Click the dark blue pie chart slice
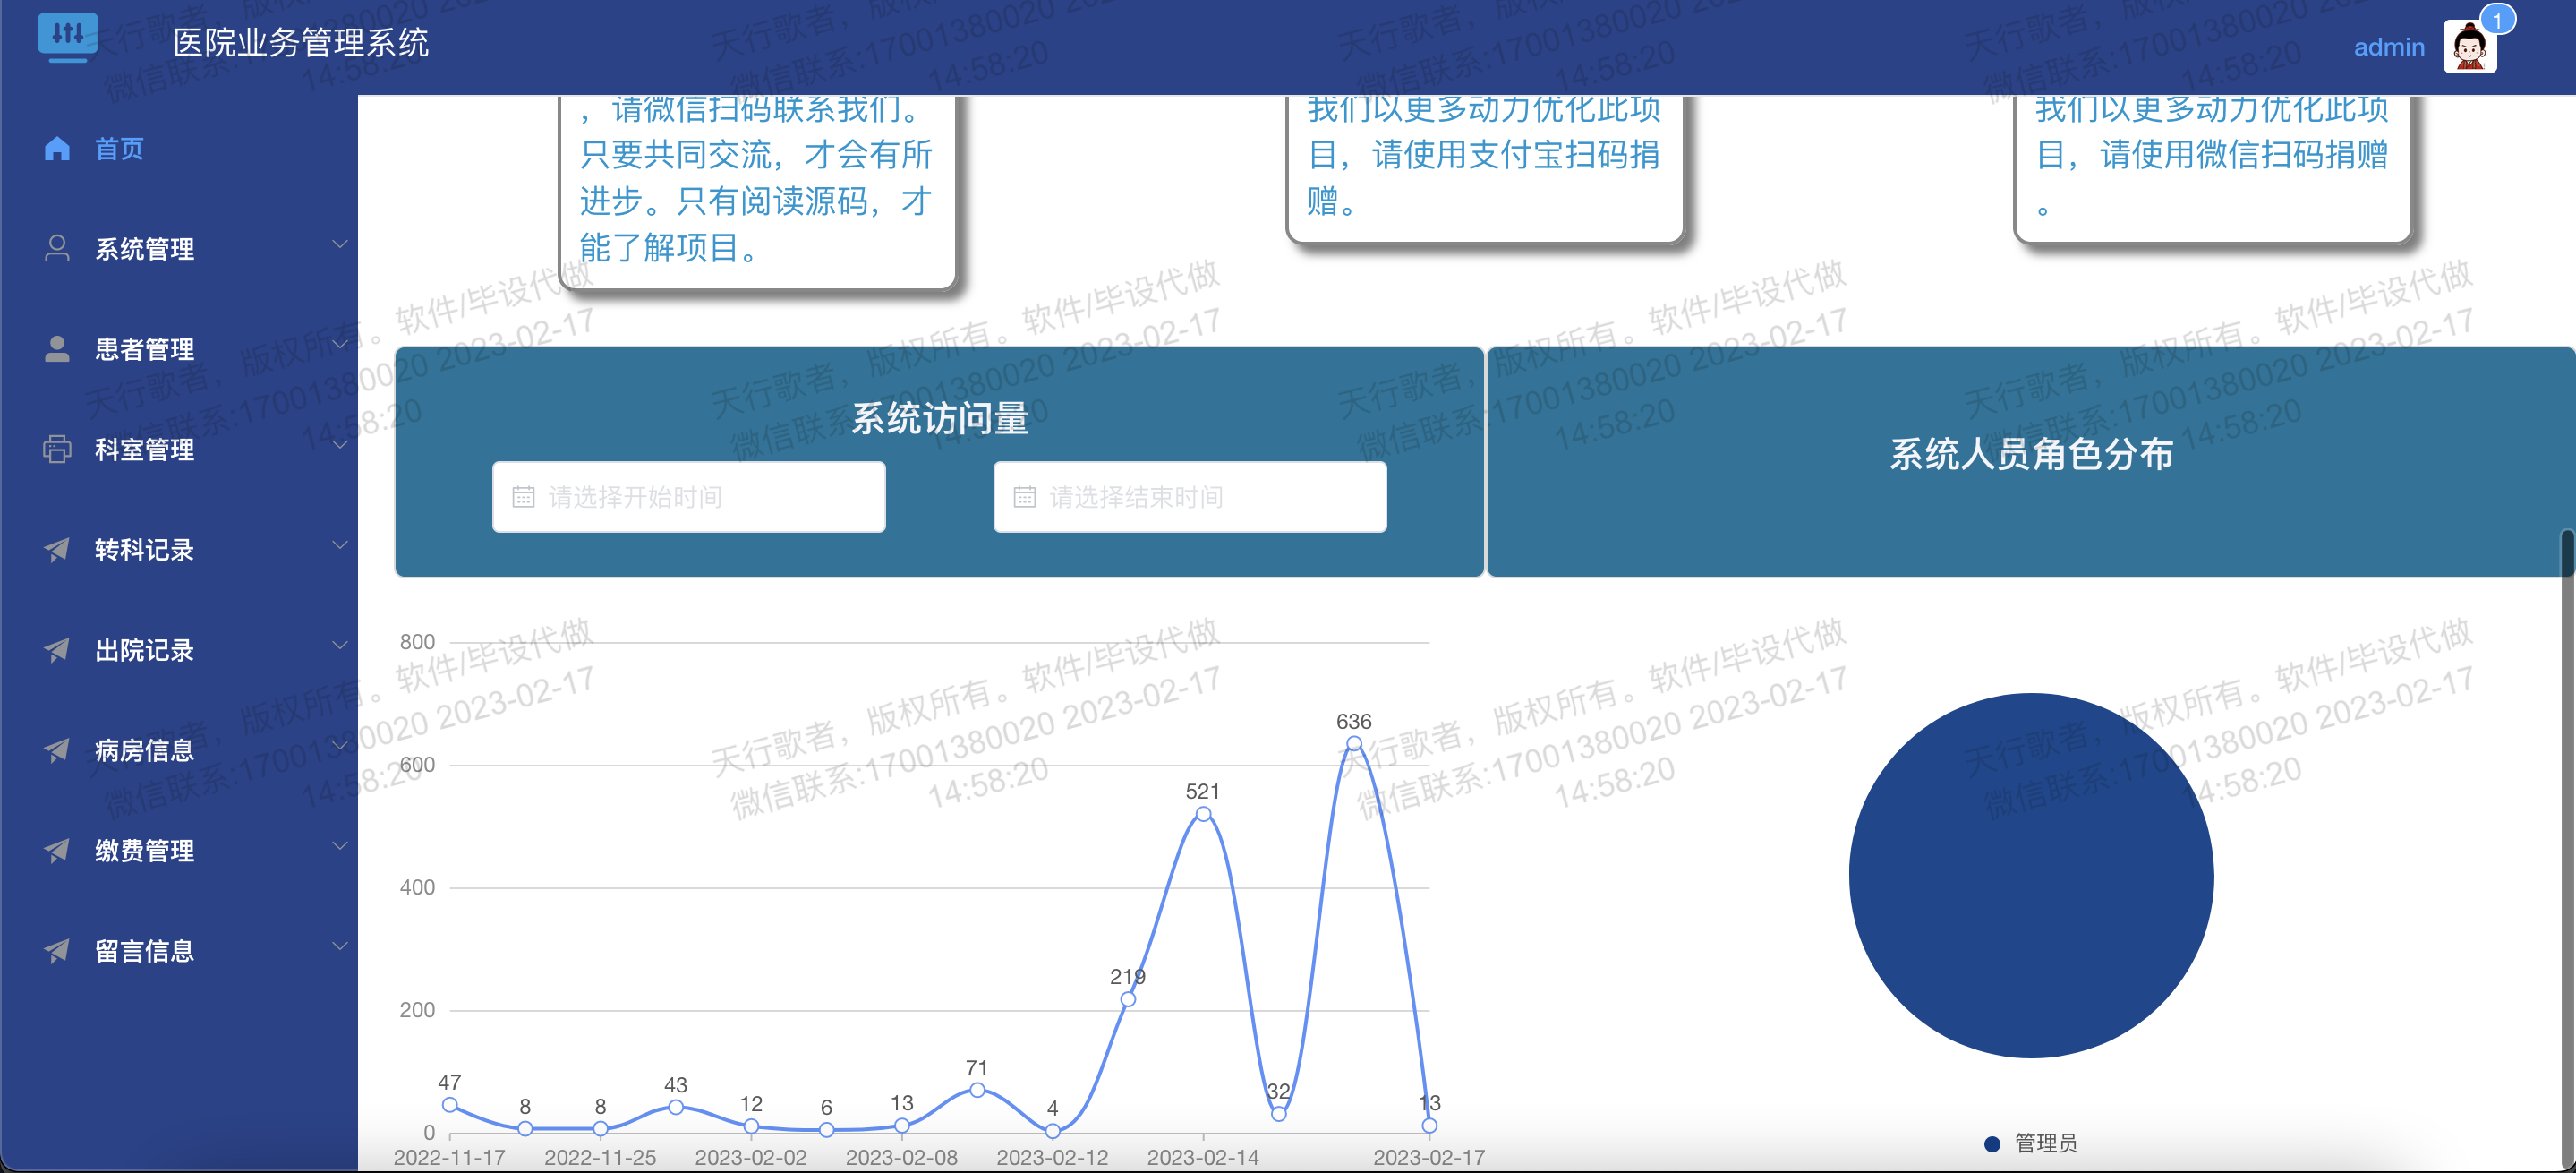Image resolution: width=2576 pixels, height=1173 pixels. 2030,875
